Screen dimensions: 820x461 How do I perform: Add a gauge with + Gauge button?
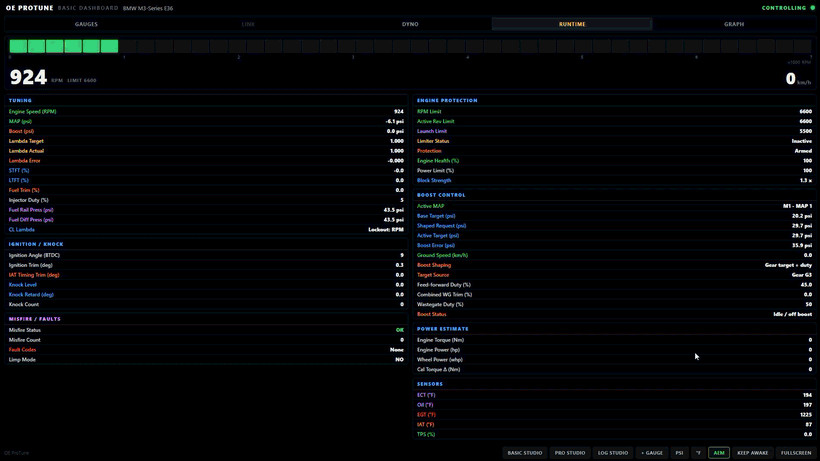[652, 453]
